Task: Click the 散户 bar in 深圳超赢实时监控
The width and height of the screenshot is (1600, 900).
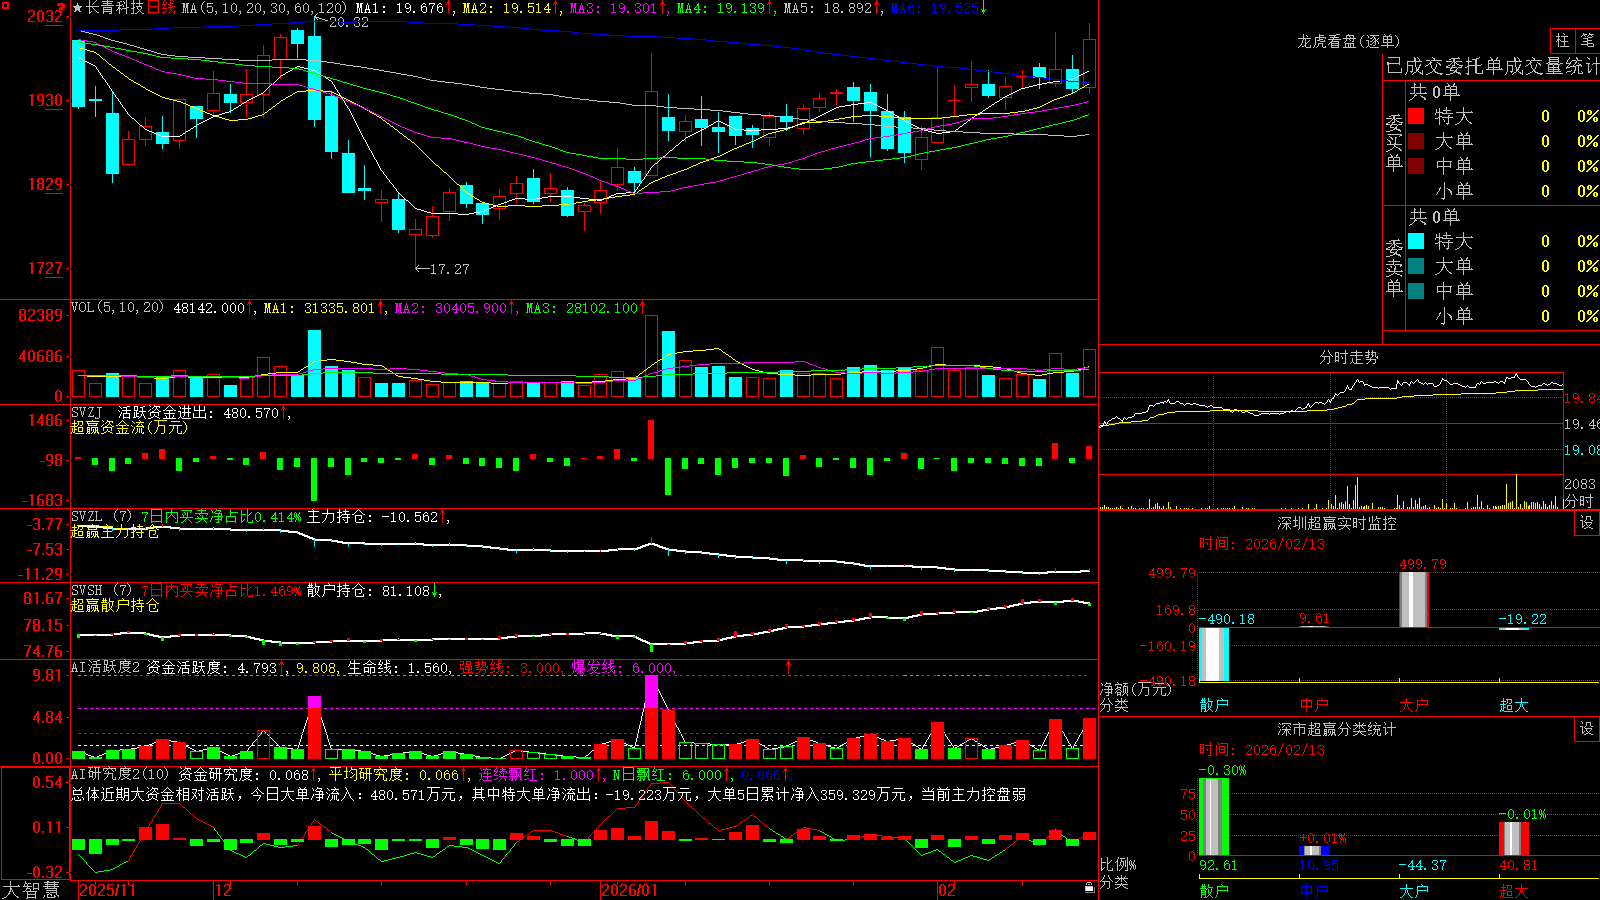Action: 1213,654
